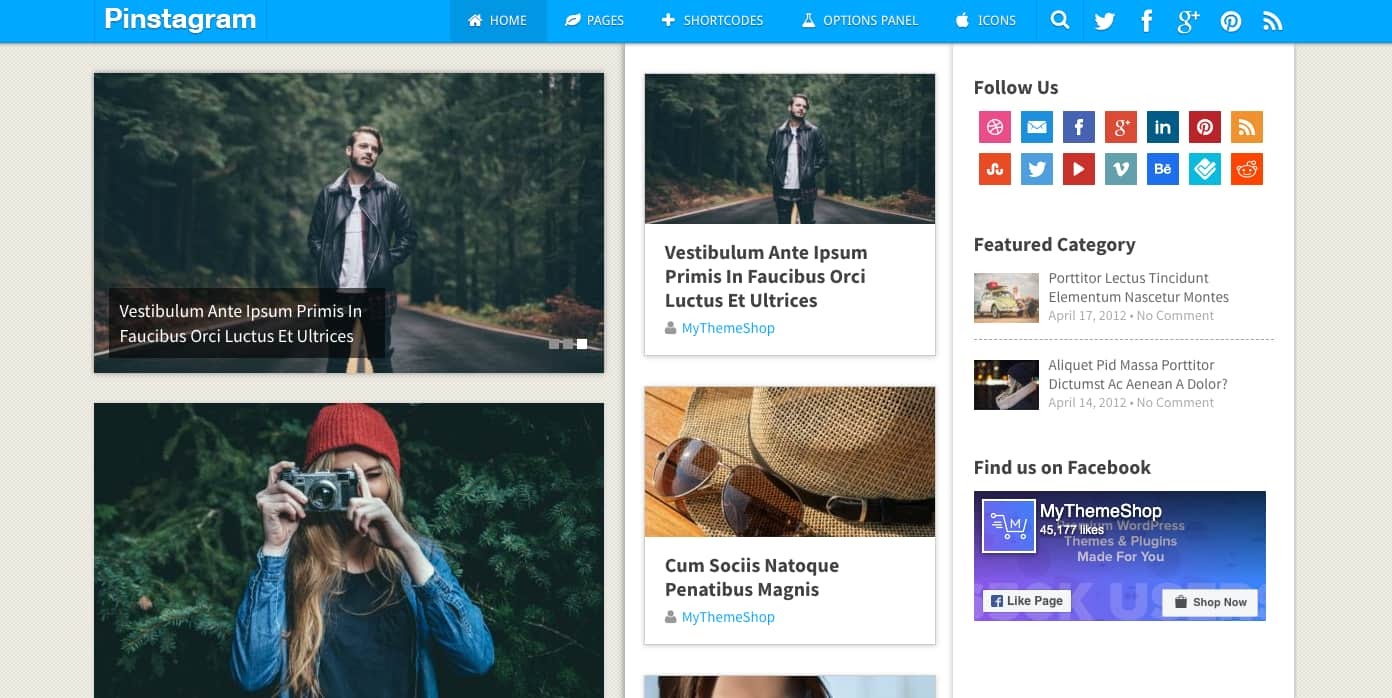The width and height of the screenshot is (1392, 698).
Task: Select the Icons menu item
Action: 986,20
